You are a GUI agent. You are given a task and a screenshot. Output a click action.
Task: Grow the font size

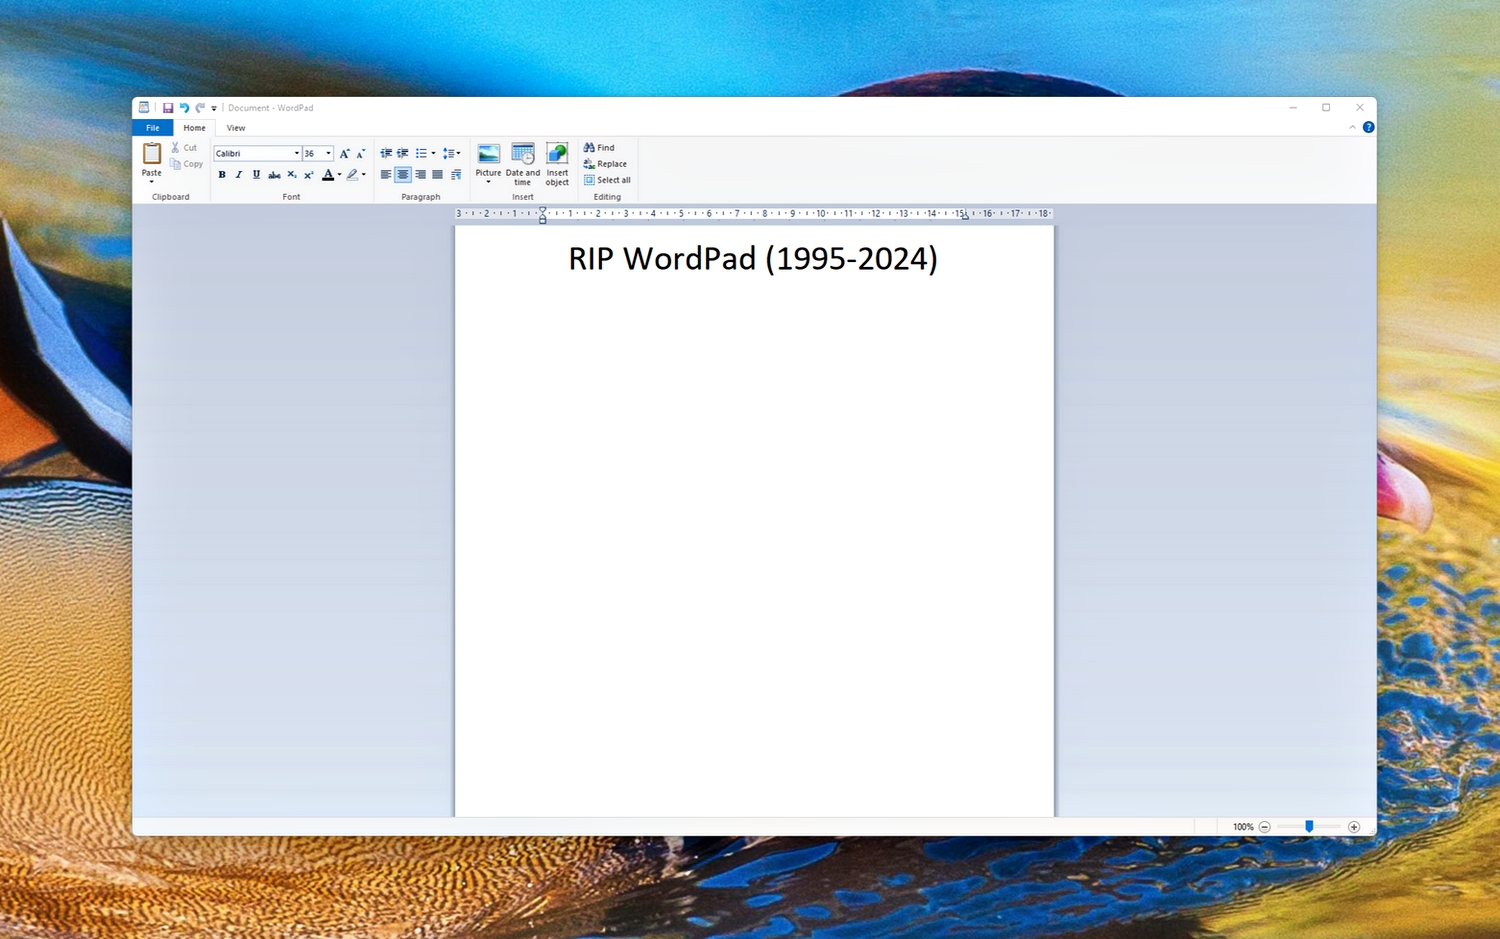tap(344, 153)
